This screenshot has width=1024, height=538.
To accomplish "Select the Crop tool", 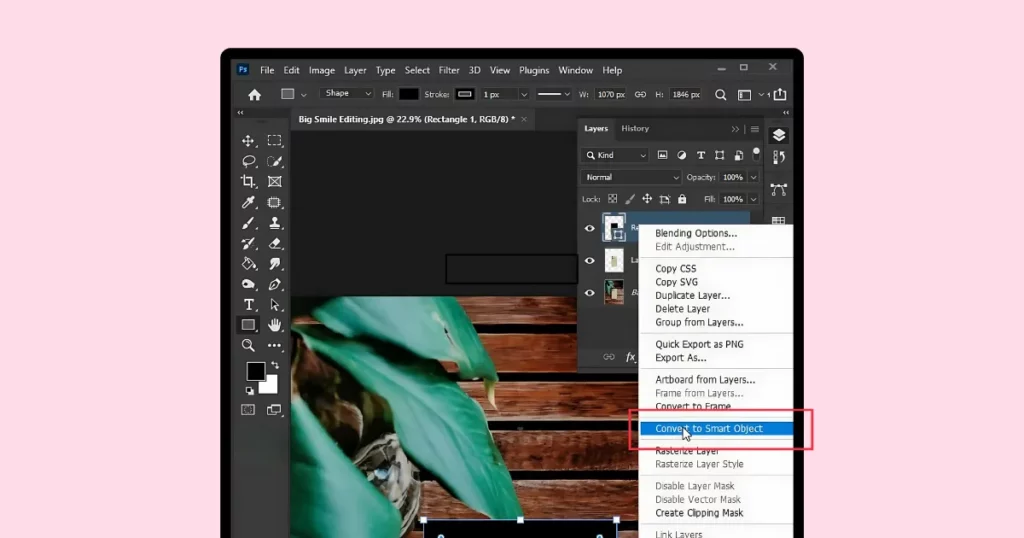I will 248,182.
